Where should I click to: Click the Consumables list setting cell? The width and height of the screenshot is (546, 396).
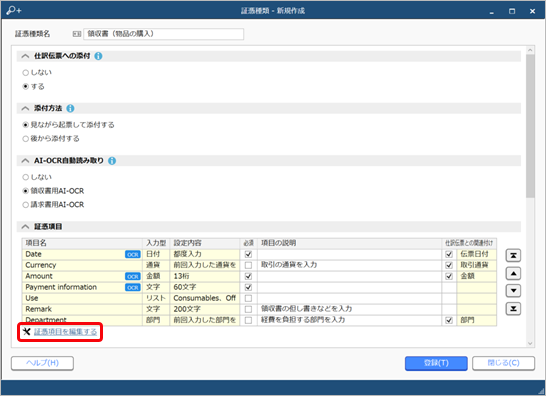click(205, 298)
